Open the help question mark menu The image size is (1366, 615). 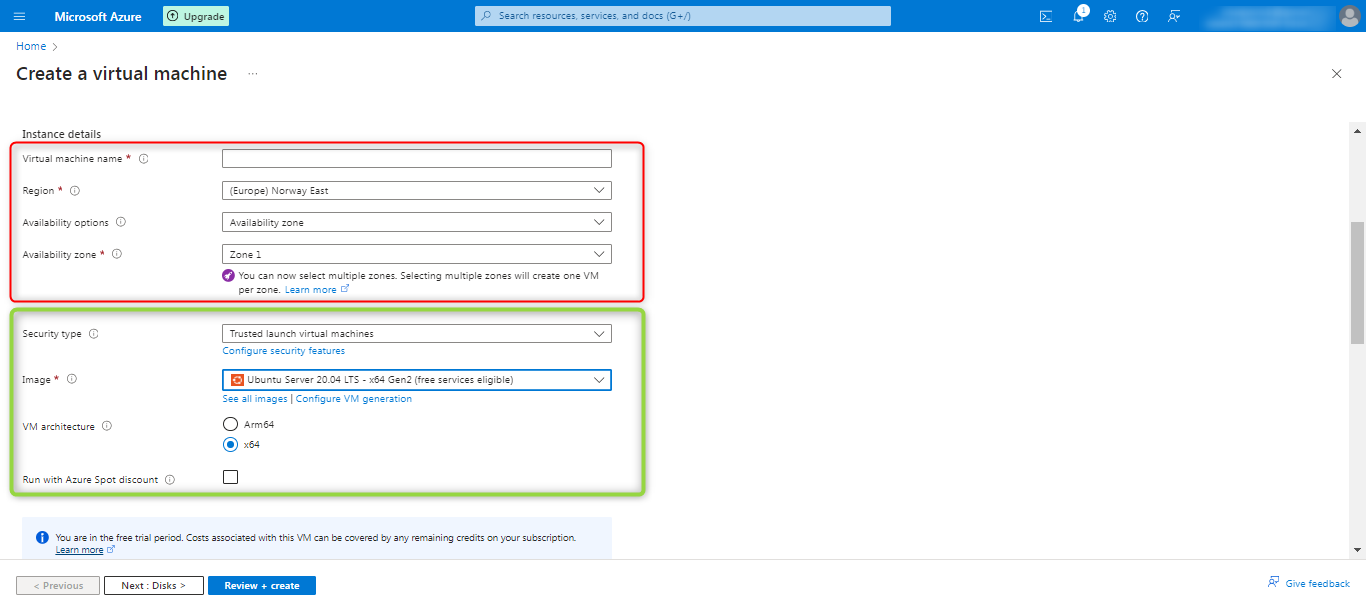coord(1142,16)
